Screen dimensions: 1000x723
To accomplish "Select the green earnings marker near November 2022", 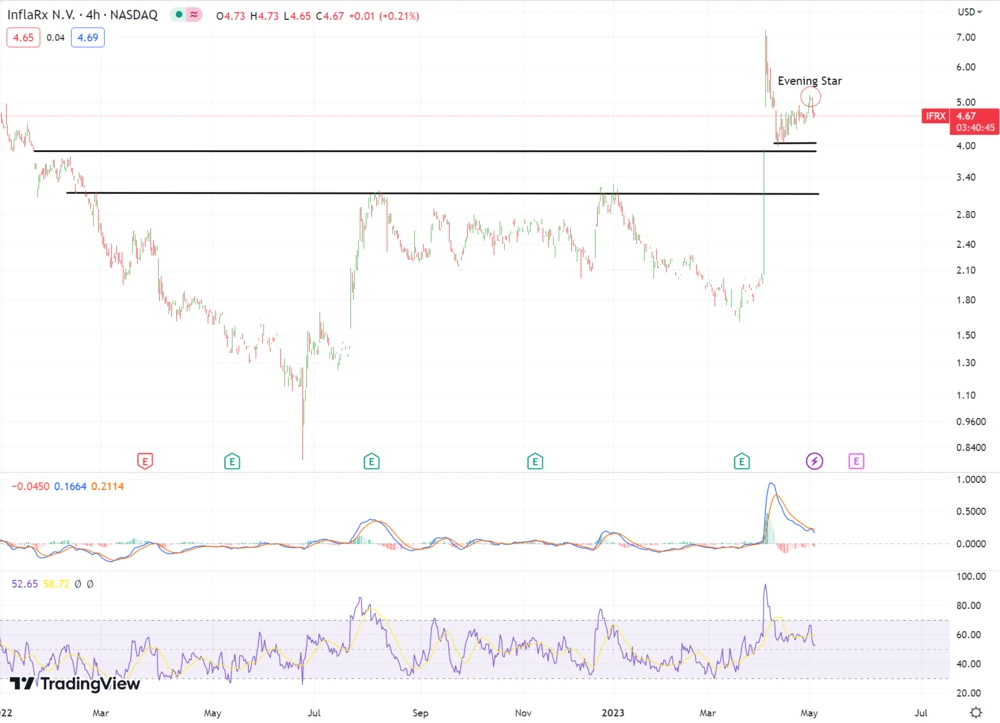I will [536, 461].
